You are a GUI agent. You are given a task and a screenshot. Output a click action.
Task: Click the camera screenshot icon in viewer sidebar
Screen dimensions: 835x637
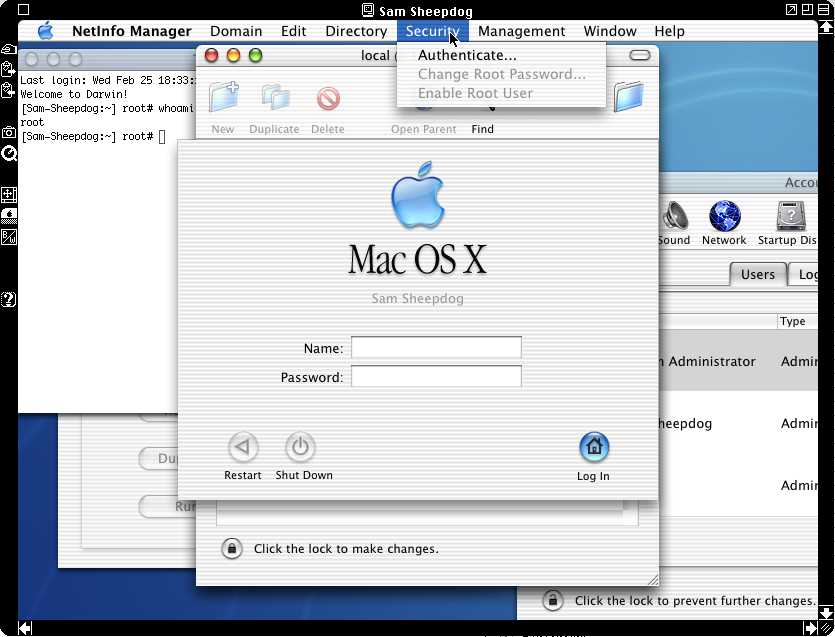(x=9, y=133)
